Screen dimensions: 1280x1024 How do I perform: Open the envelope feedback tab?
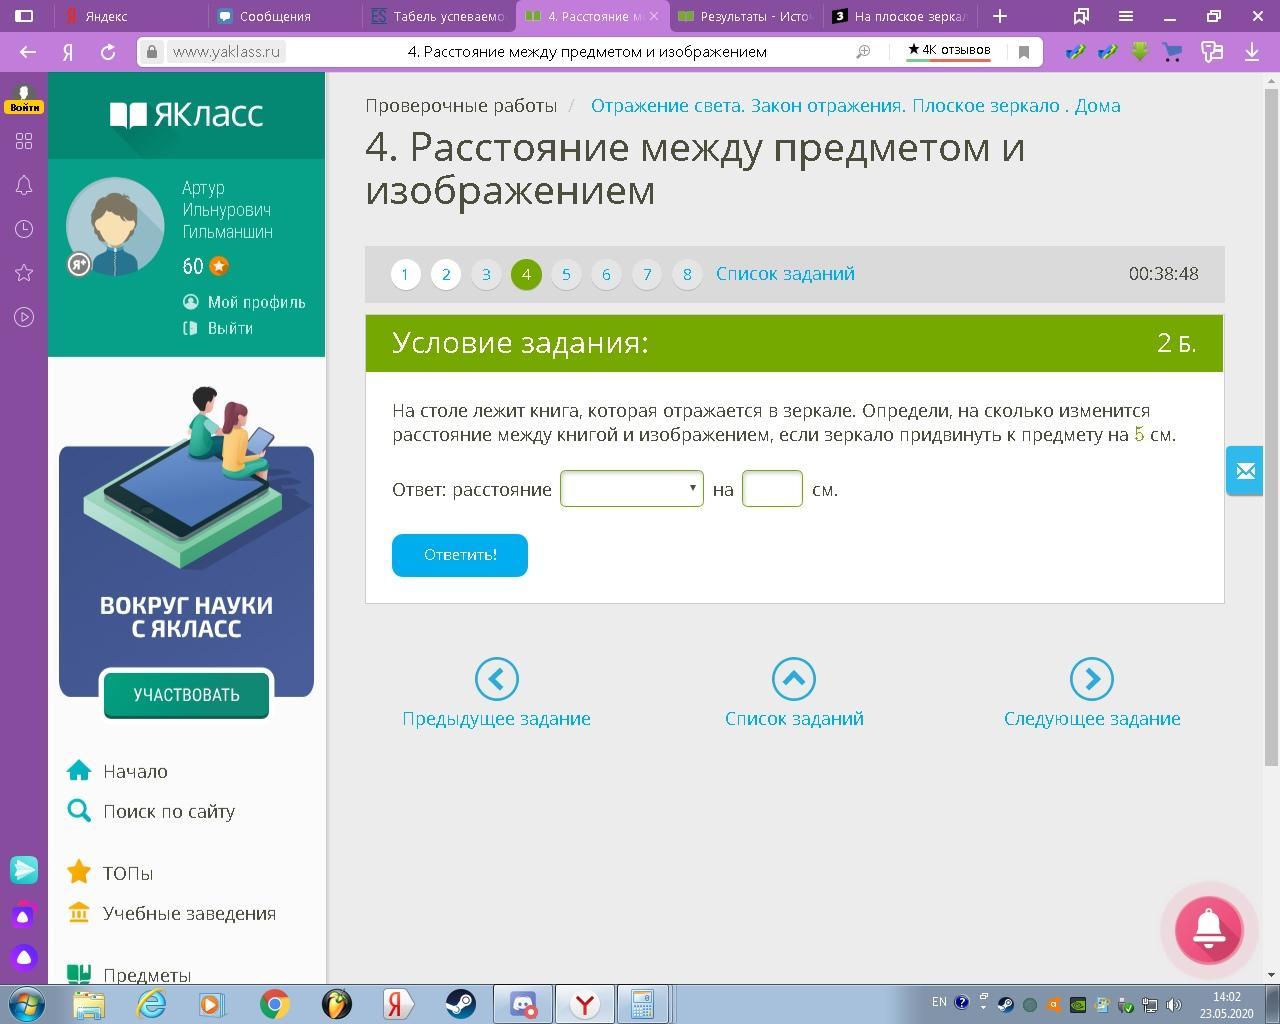point(1245,471)
